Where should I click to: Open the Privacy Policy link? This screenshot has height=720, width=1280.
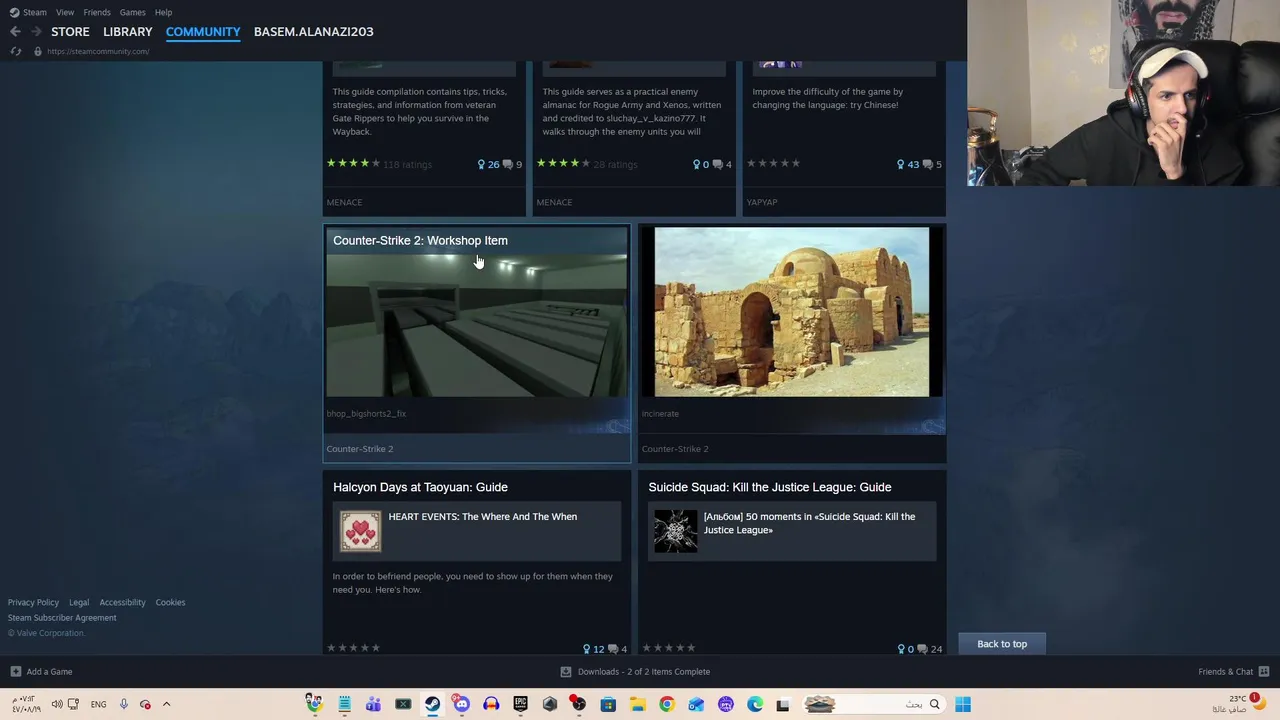tap(33, 602)
